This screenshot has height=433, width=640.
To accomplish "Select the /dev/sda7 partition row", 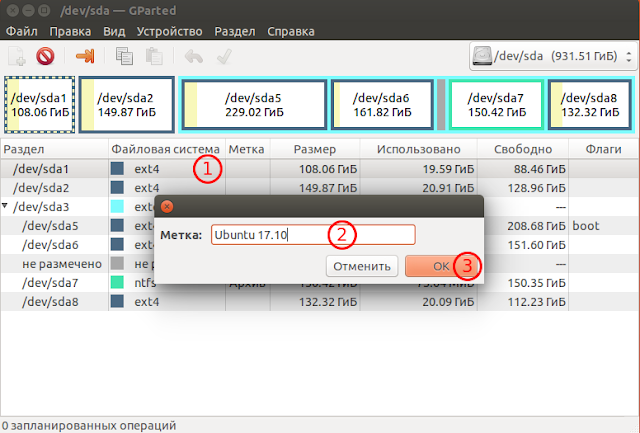I will click(320, 283).
